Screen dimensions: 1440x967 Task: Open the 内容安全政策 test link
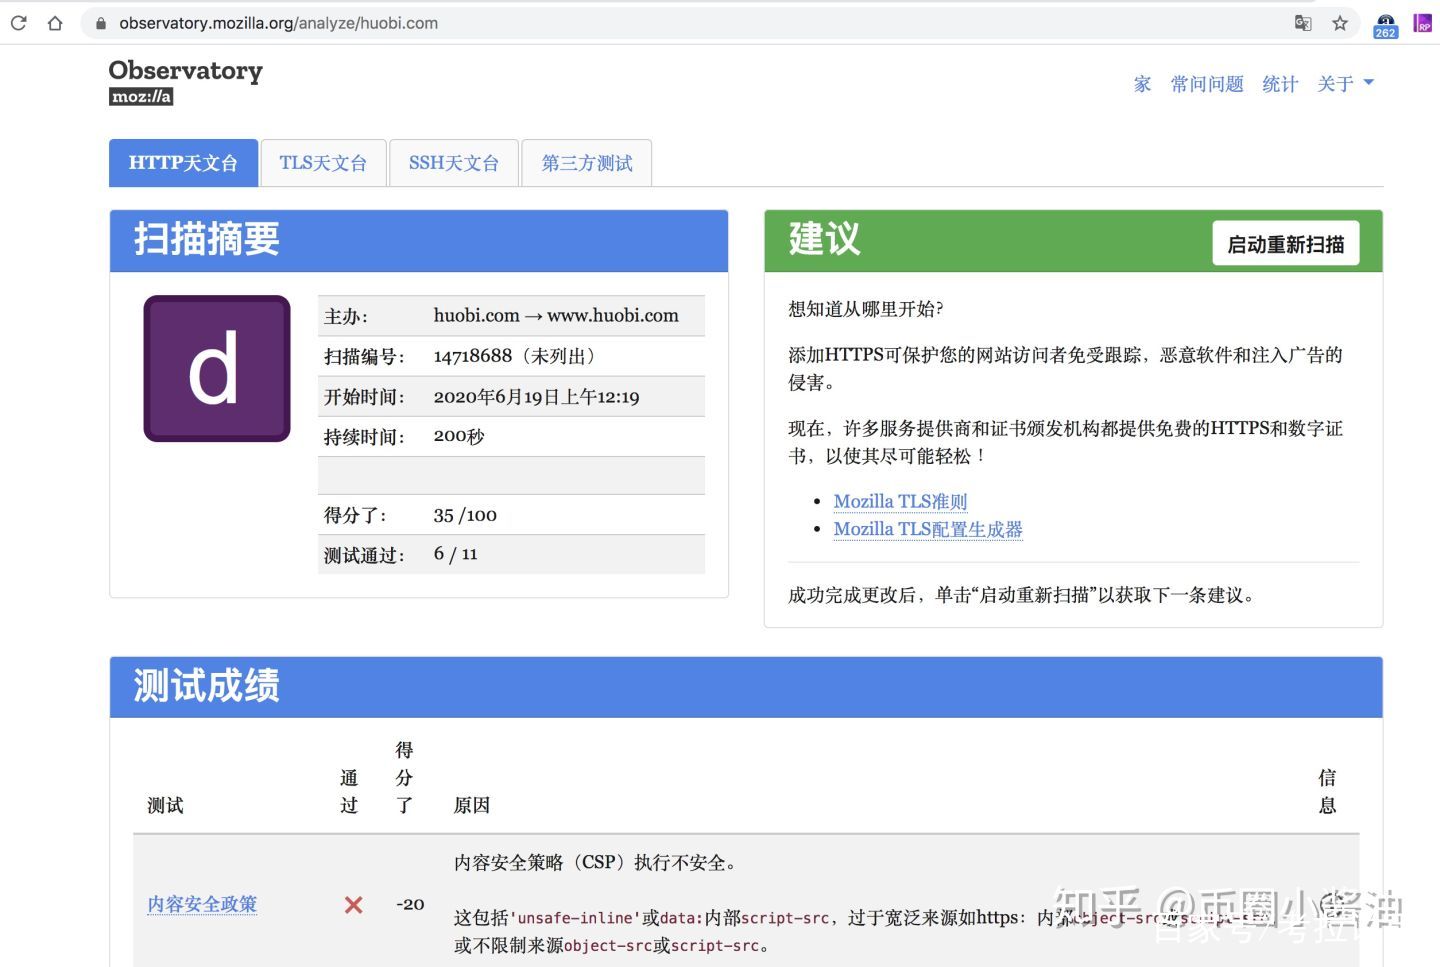click(x=202, y=904)
